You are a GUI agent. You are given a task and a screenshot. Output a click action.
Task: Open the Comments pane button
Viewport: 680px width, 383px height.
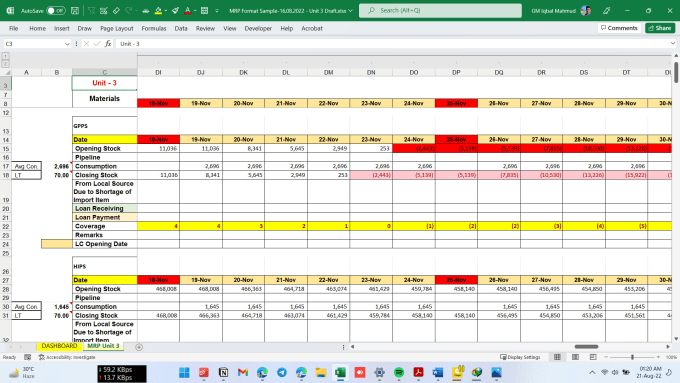click(x=619, y=28)
